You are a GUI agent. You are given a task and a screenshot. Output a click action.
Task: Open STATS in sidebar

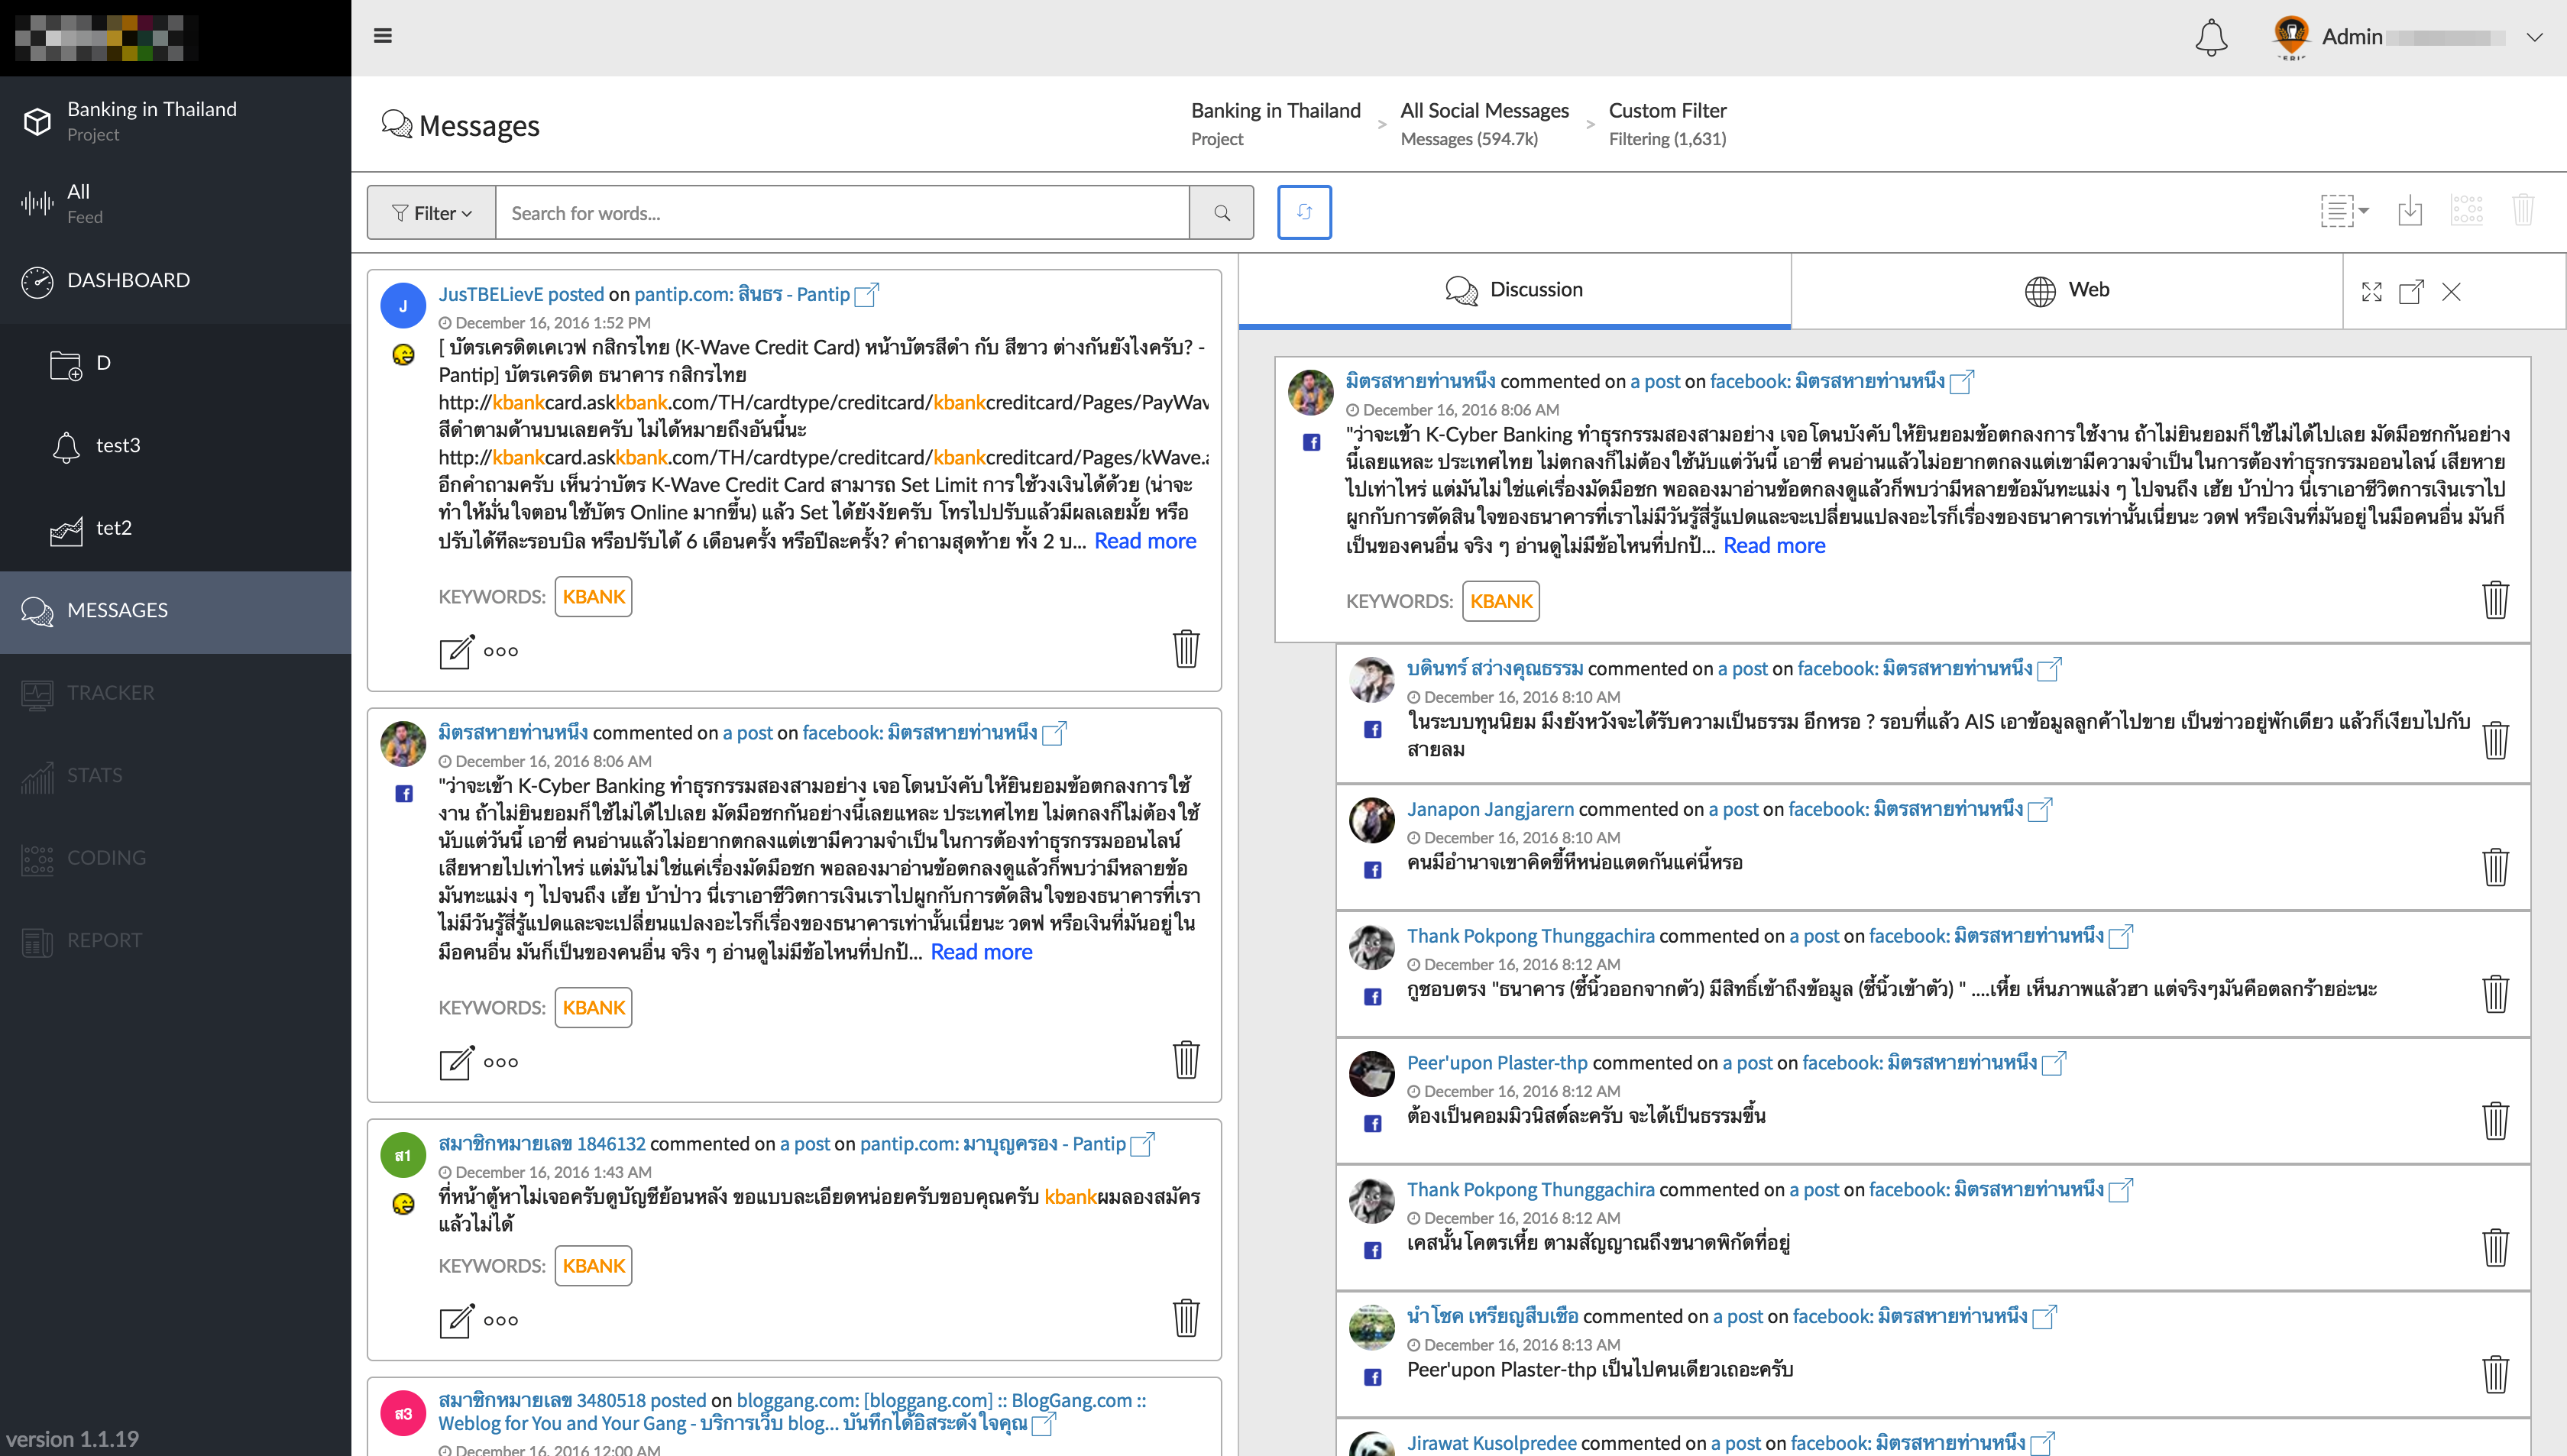(176, 776)
